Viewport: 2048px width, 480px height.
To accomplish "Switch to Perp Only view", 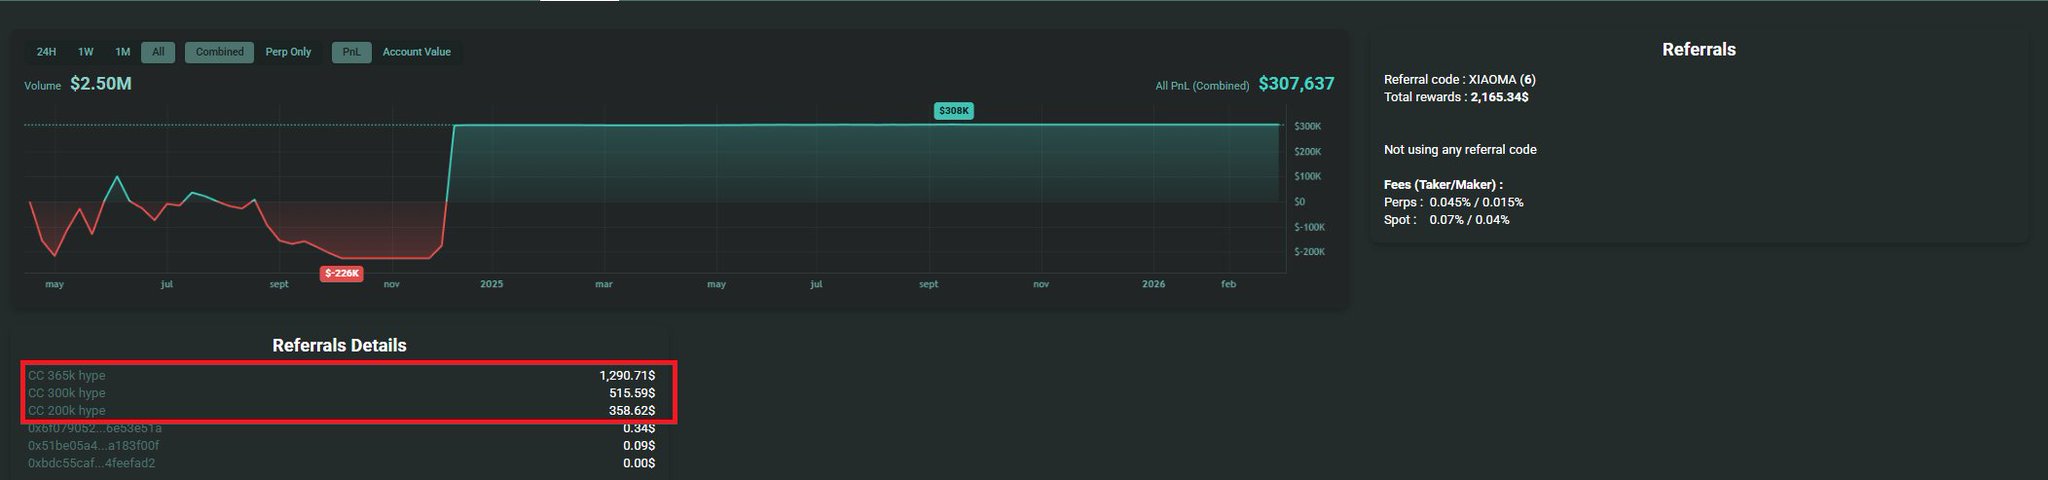I will tap(288, 52).
